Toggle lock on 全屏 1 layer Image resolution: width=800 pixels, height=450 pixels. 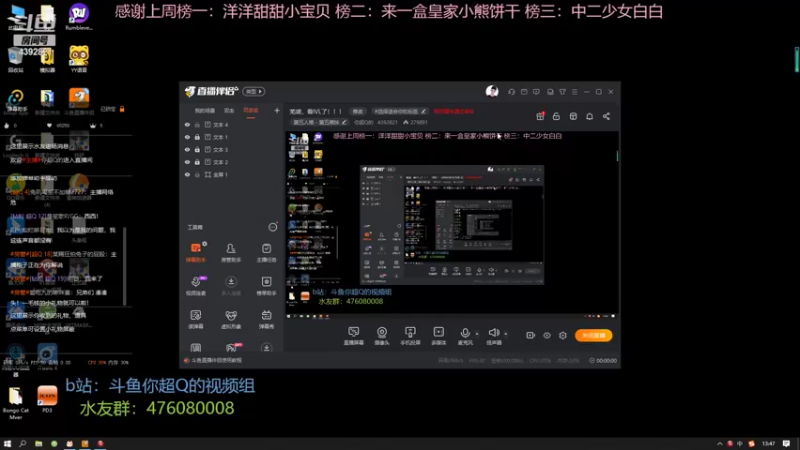[197, 174]
